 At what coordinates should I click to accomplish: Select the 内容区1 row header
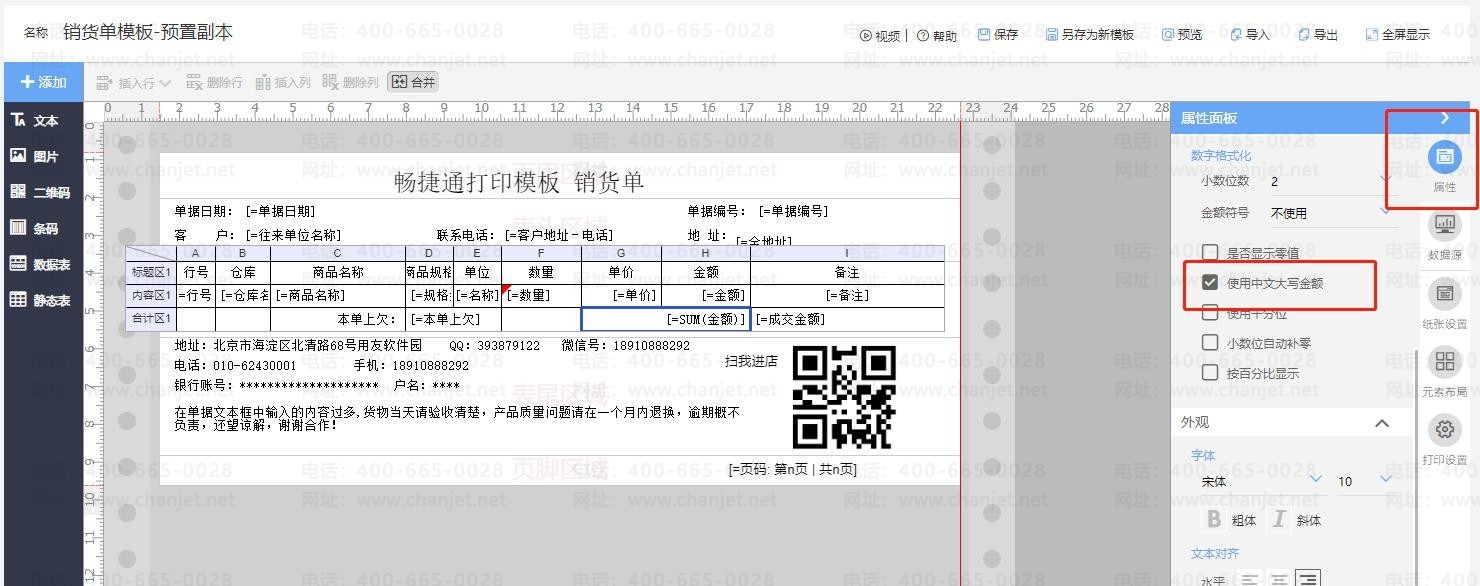tap(151, 295)
